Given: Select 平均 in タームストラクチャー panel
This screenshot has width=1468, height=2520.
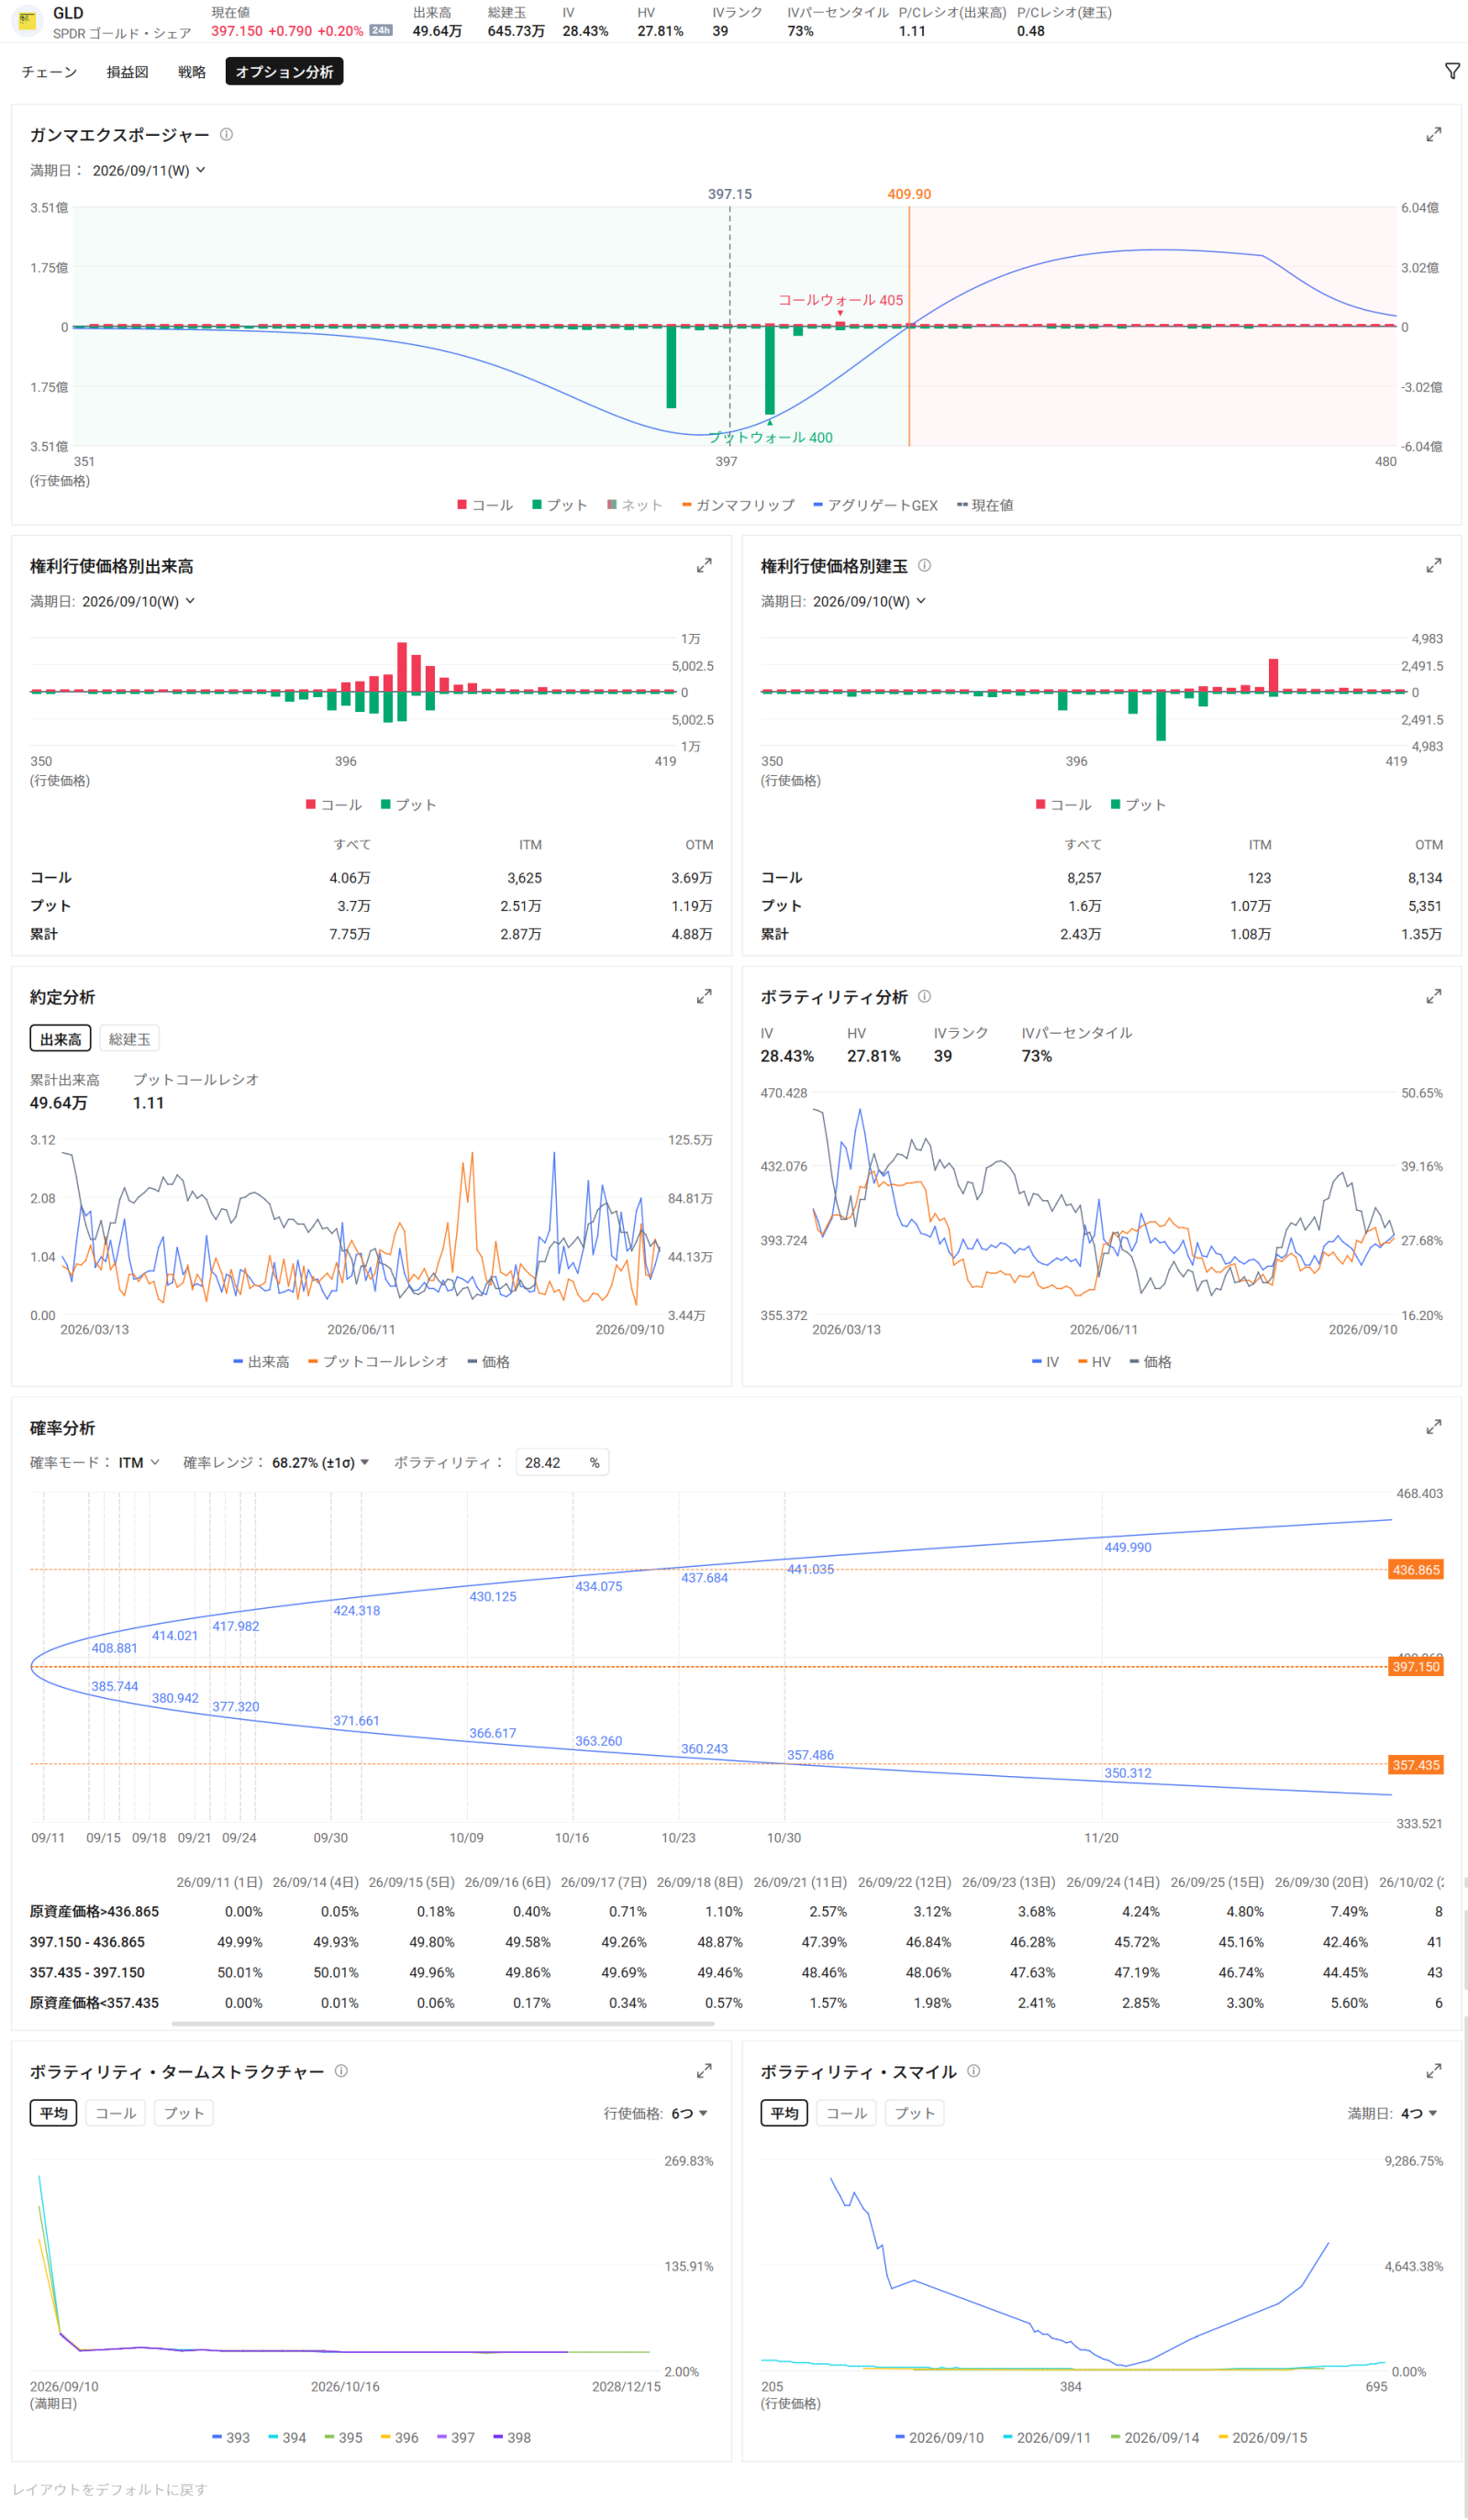Looking at the screenshot, I should [x=53, y=2113].
